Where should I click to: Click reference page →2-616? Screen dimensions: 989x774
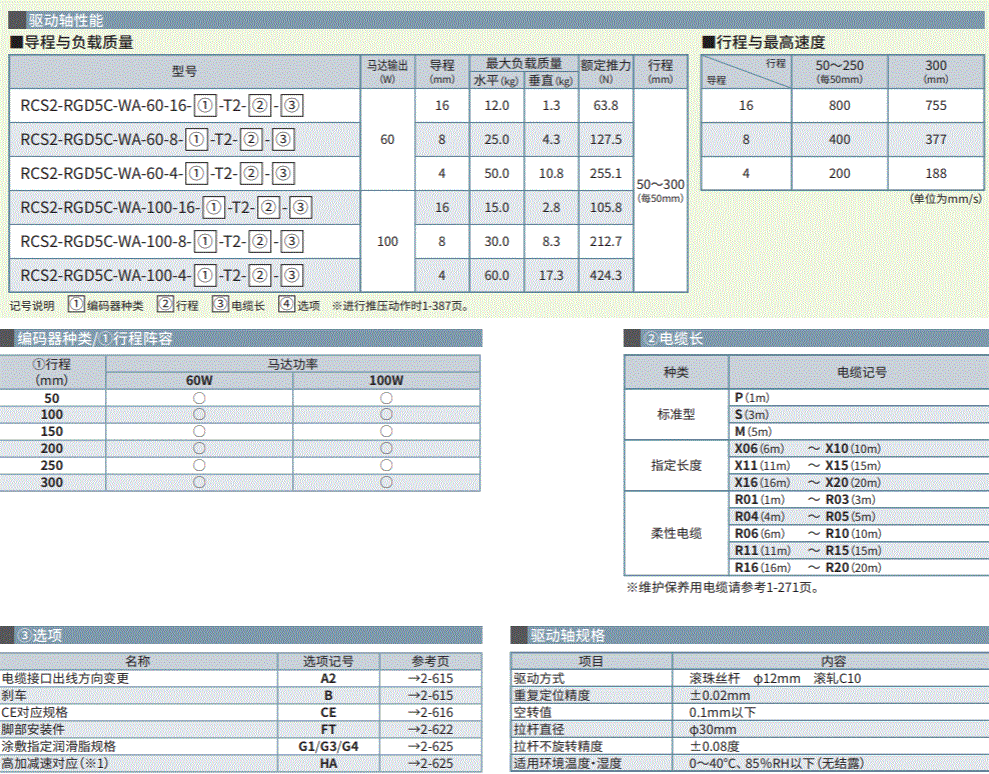tap(430, 713)
